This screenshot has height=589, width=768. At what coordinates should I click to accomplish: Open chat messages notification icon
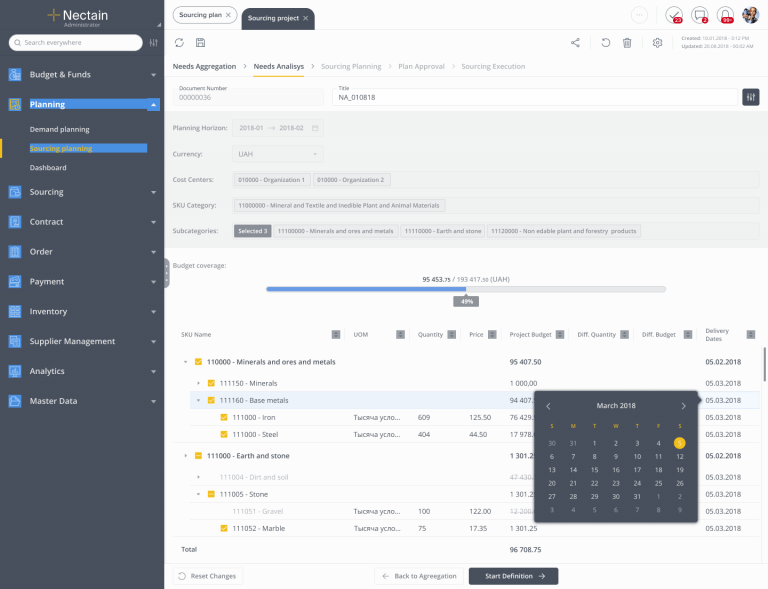(699, 15)
